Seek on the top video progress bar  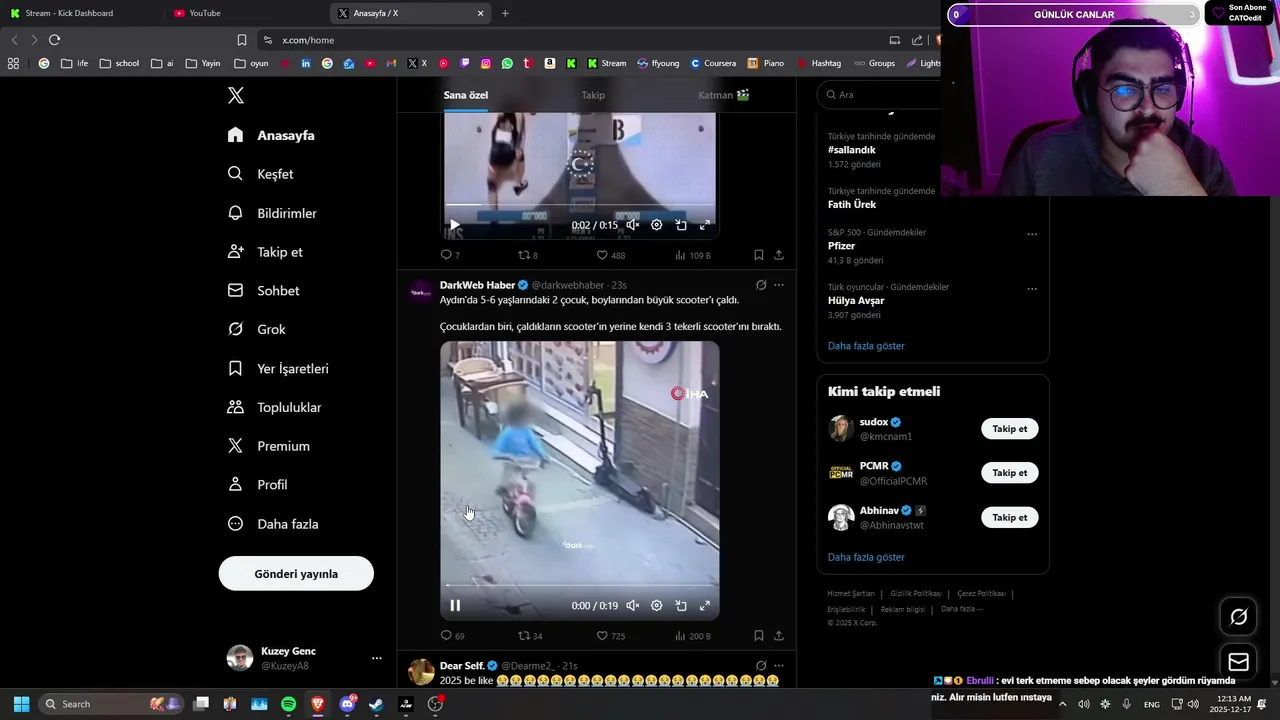pyautogui.click(x=580, y=205)
